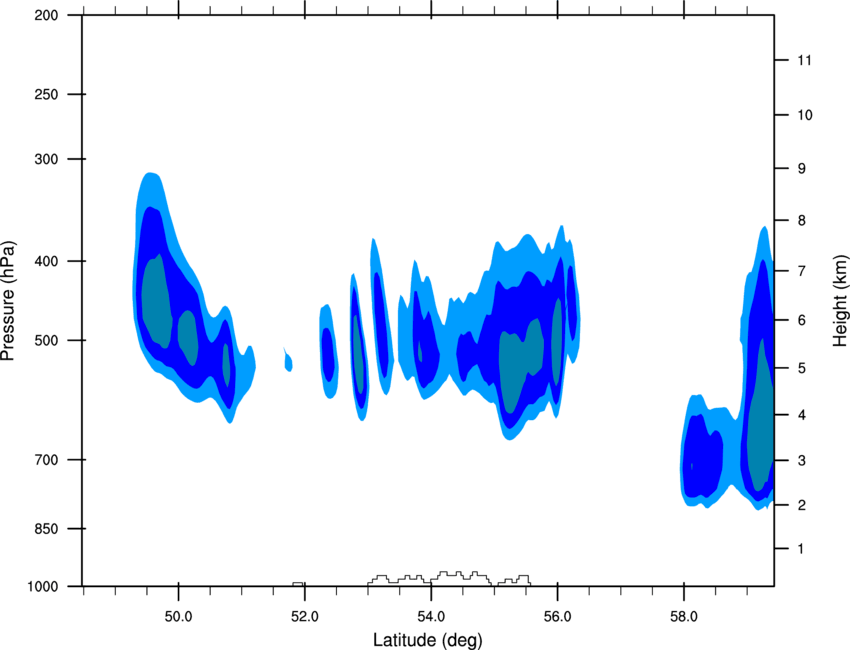850x650 pixels.
Task: Click the 9 km height label
Action: pyautogui.click(x=802, y=169)
